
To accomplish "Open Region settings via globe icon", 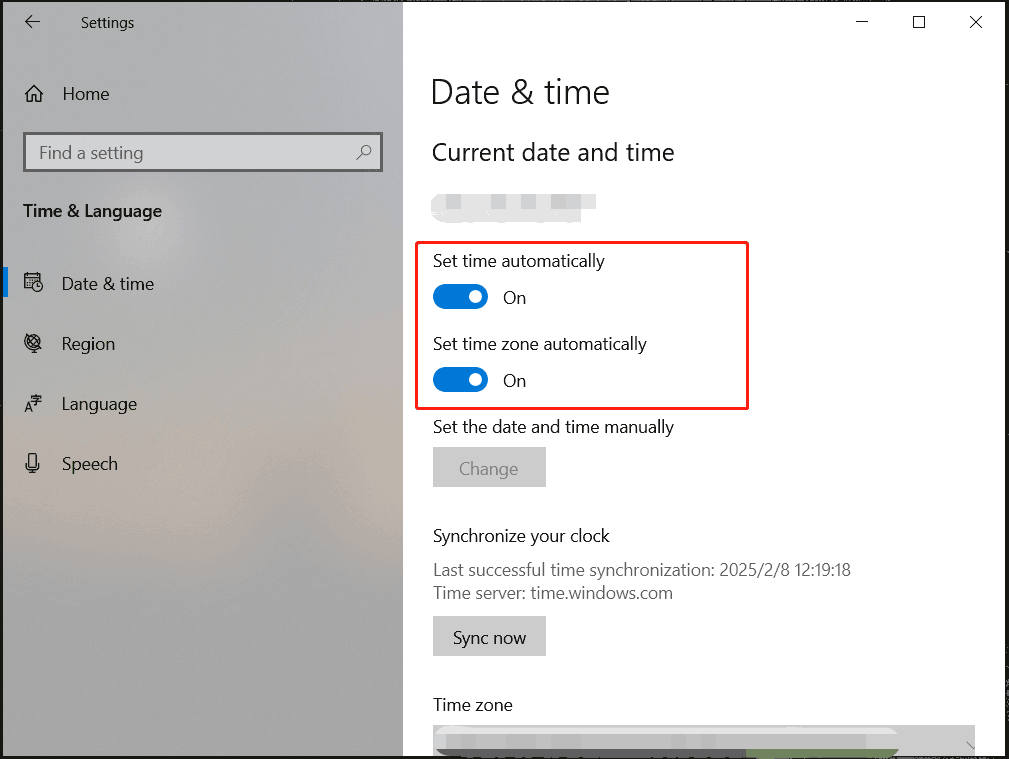I will point(33,343).
